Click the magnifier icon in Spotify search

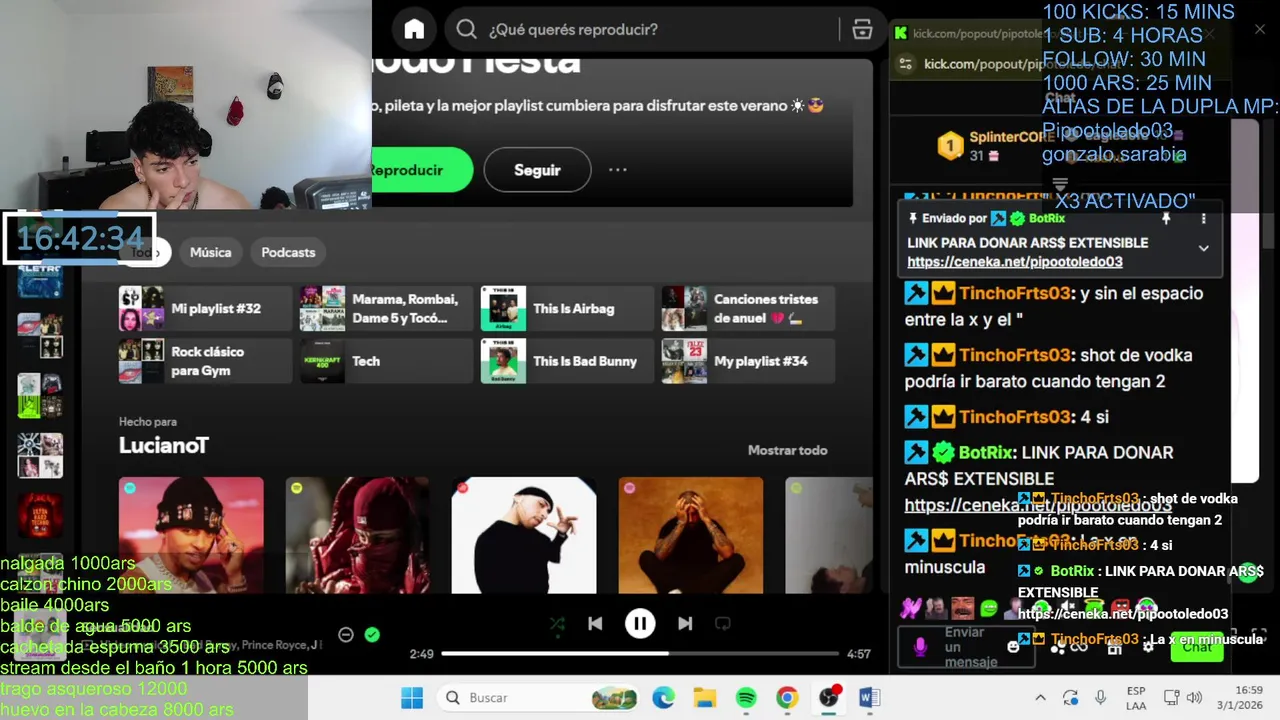pyautogui.click(x=466, y=30)
